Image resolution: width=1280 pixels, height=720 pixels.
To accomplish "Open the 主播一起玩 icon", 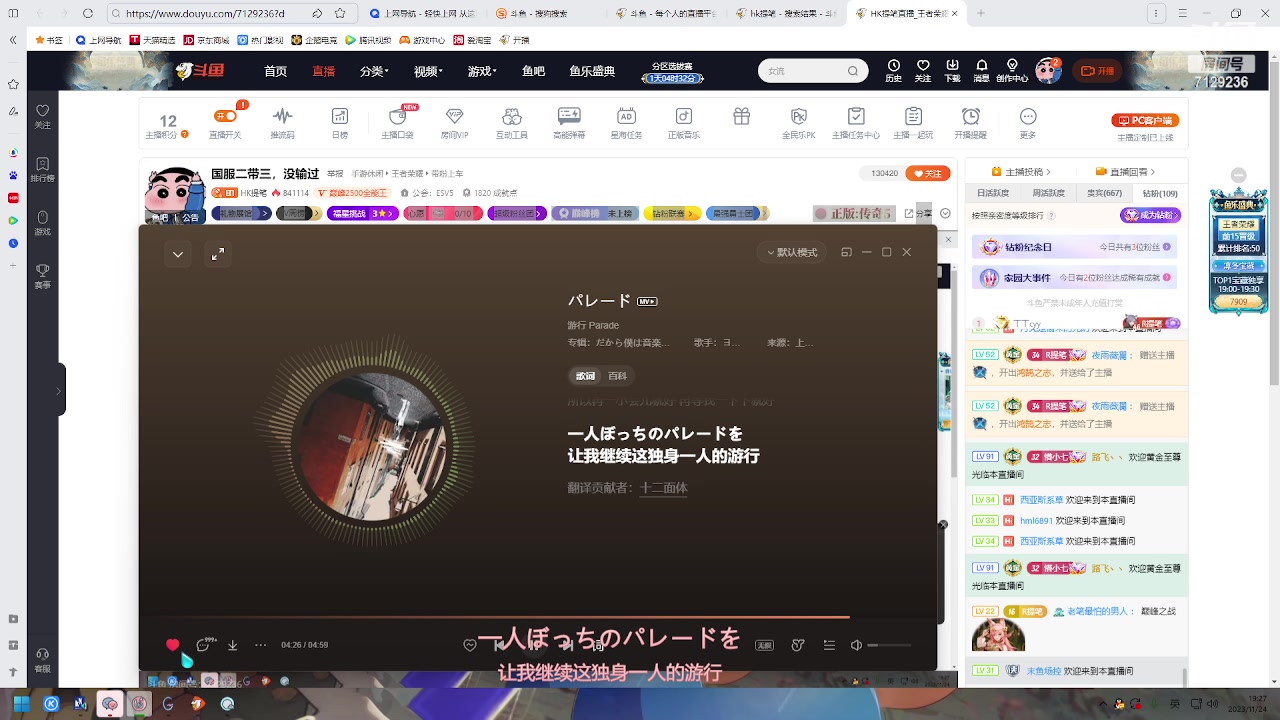I will [x=913, y=122].
